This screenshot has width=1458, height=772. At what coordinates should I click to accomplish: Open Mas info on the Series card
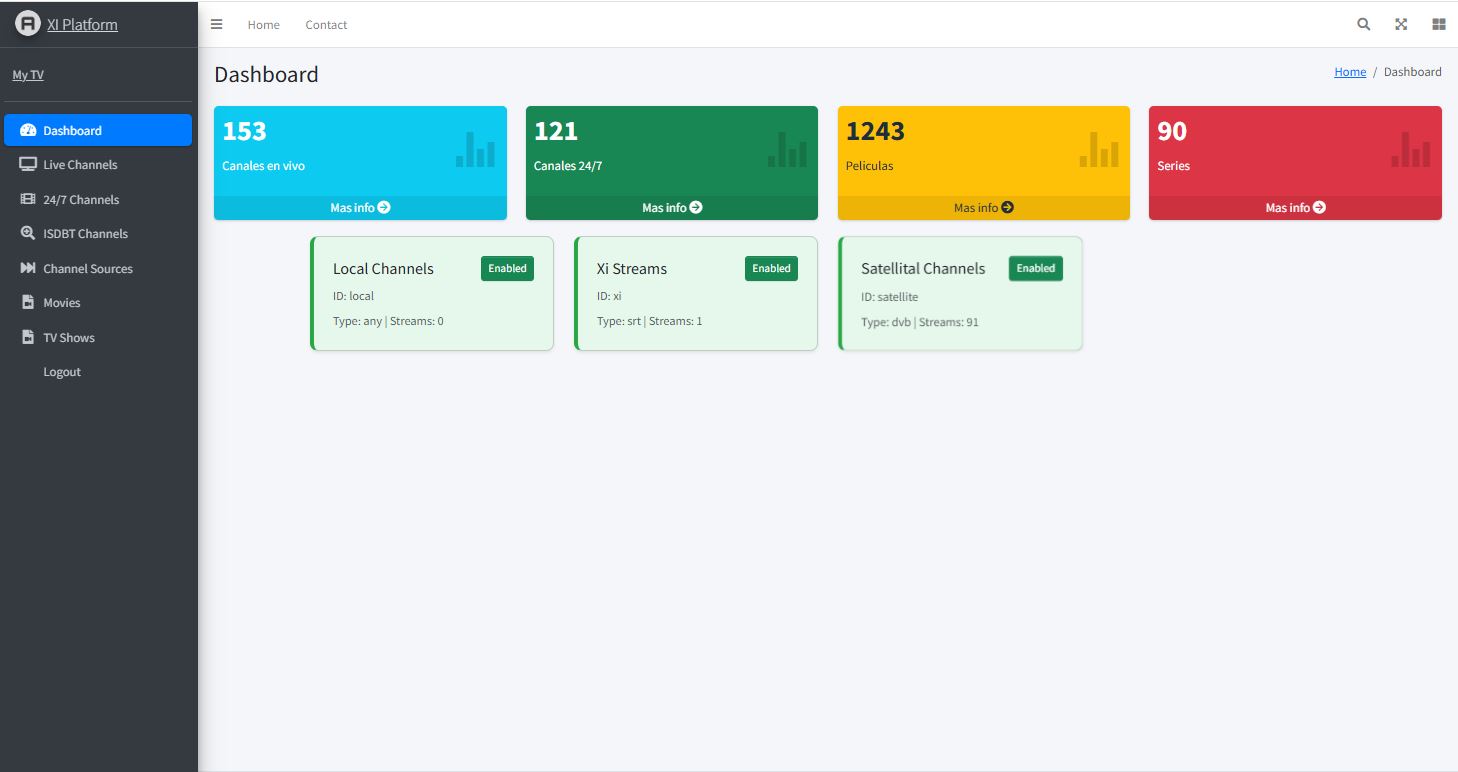(x=1295, y=208)
